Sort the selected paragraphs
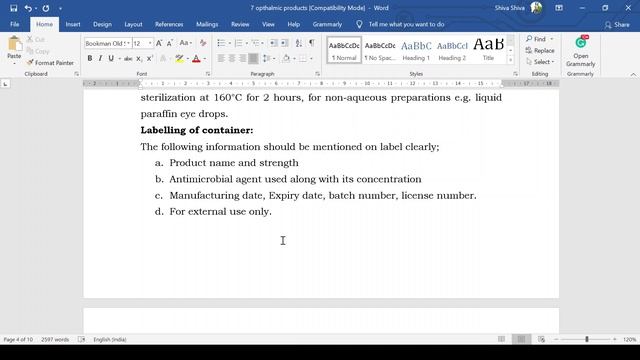Screen dimensions: 640x360 299,43
